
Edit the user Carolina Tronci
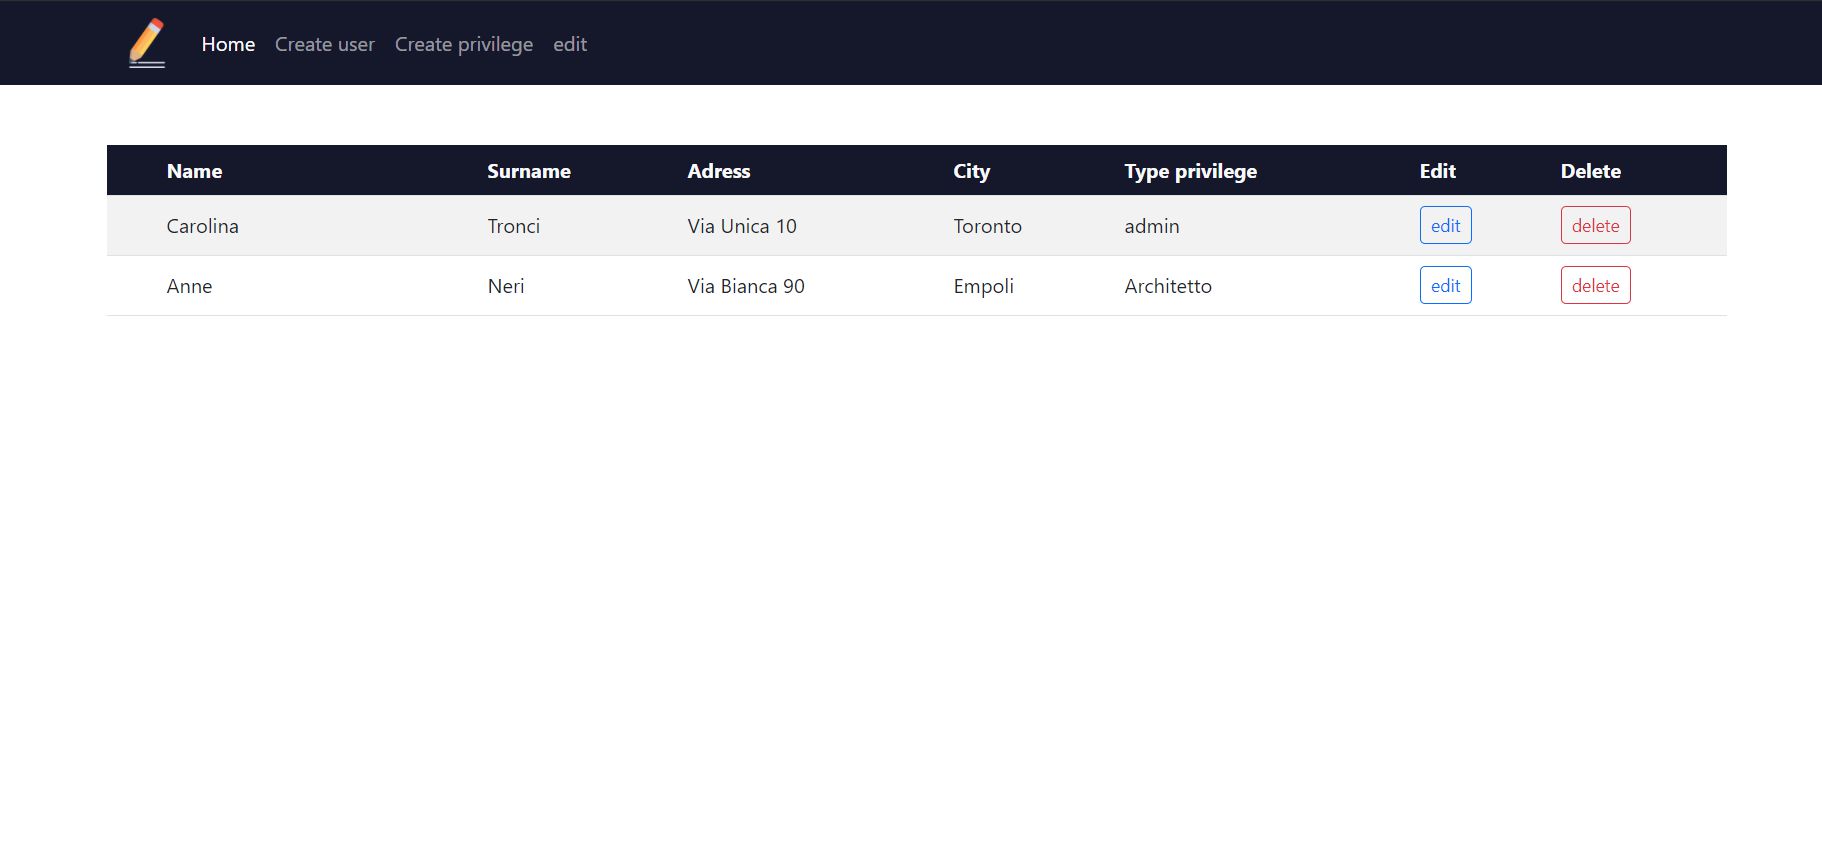pyautogui.click(x=1445, y=225)
